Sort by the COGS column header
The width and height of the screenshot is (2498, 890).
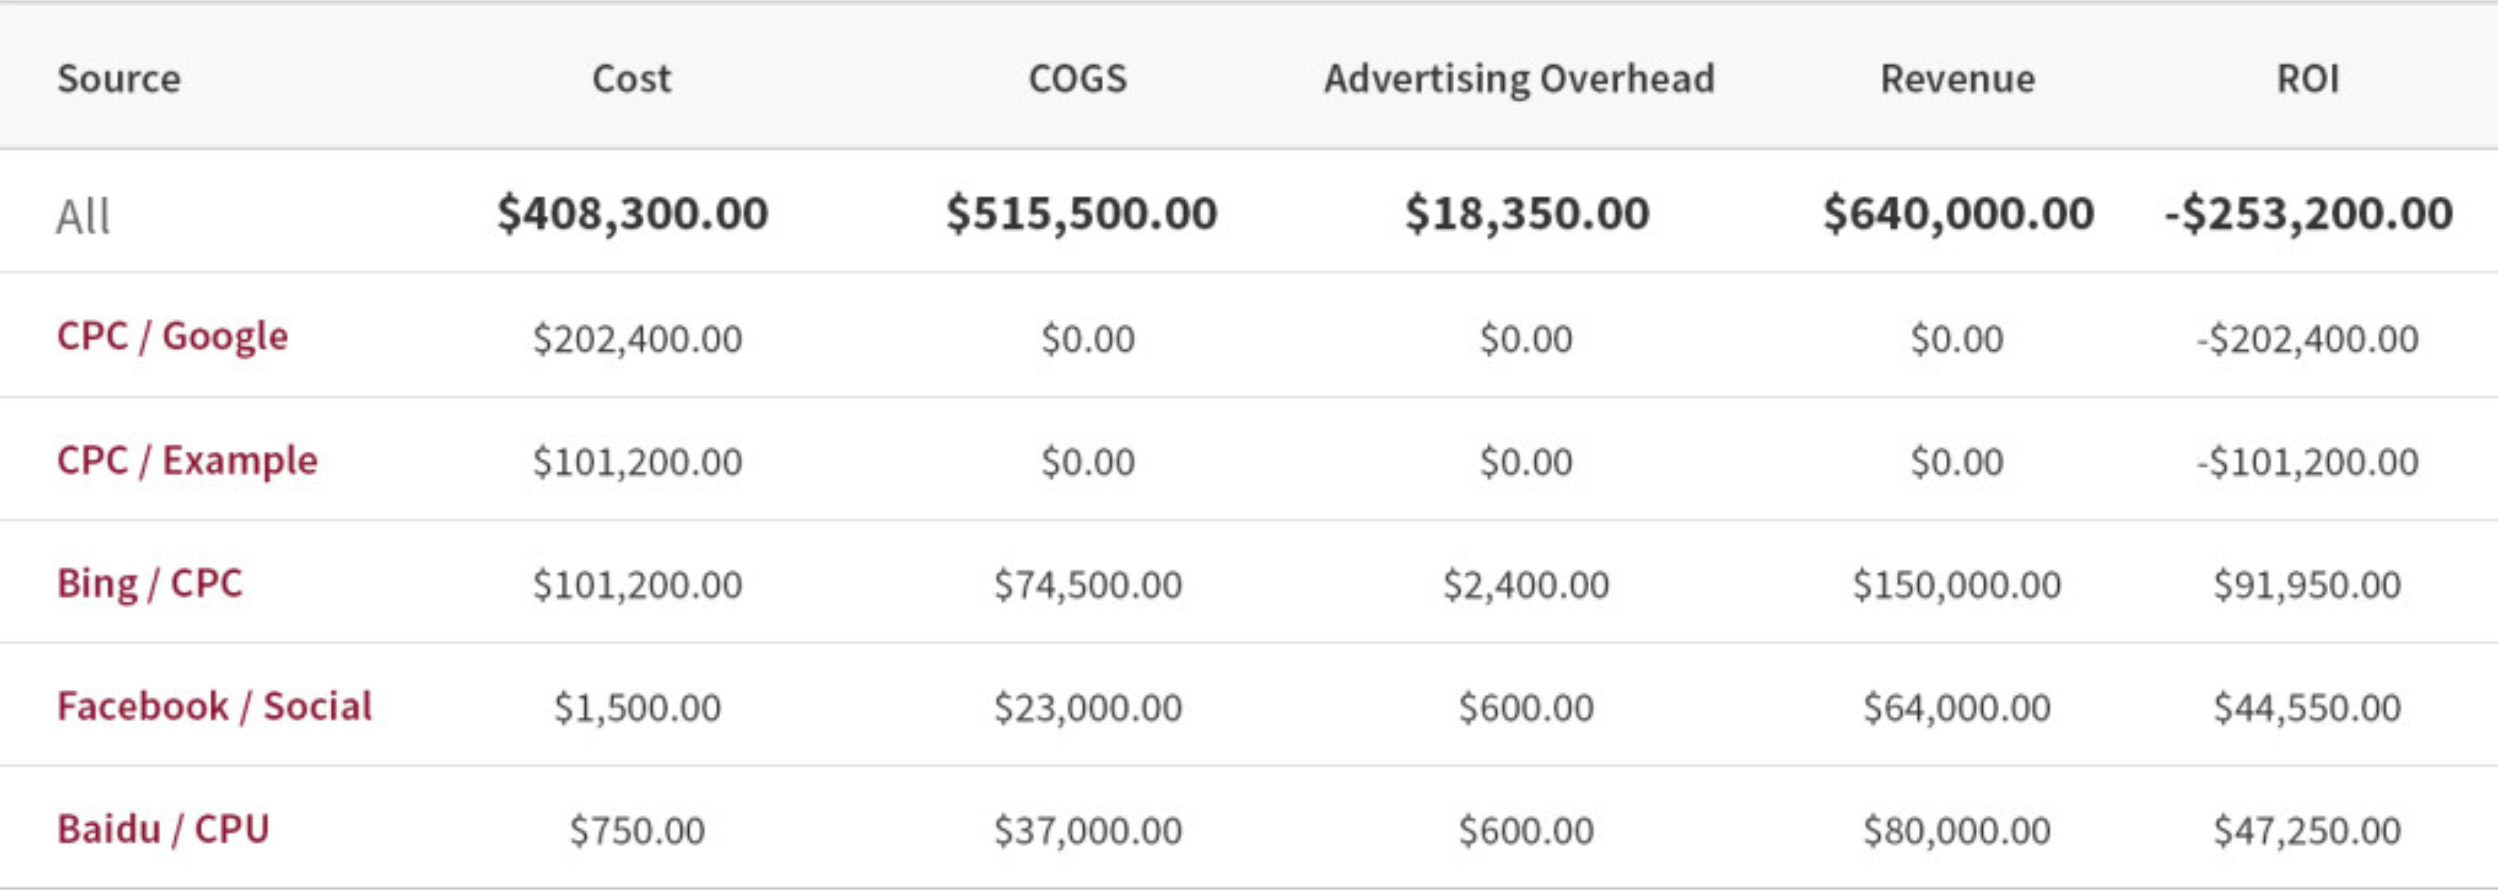coord(1077,78)
